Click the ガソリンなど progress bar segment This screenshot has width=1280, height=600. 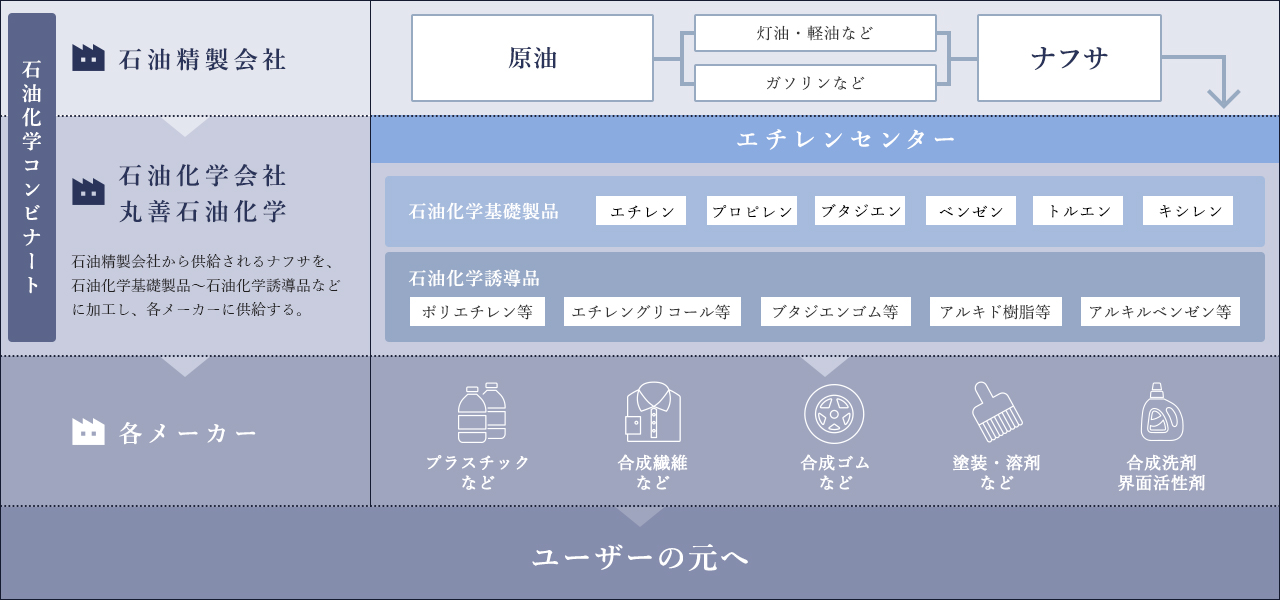click(814, 83)
